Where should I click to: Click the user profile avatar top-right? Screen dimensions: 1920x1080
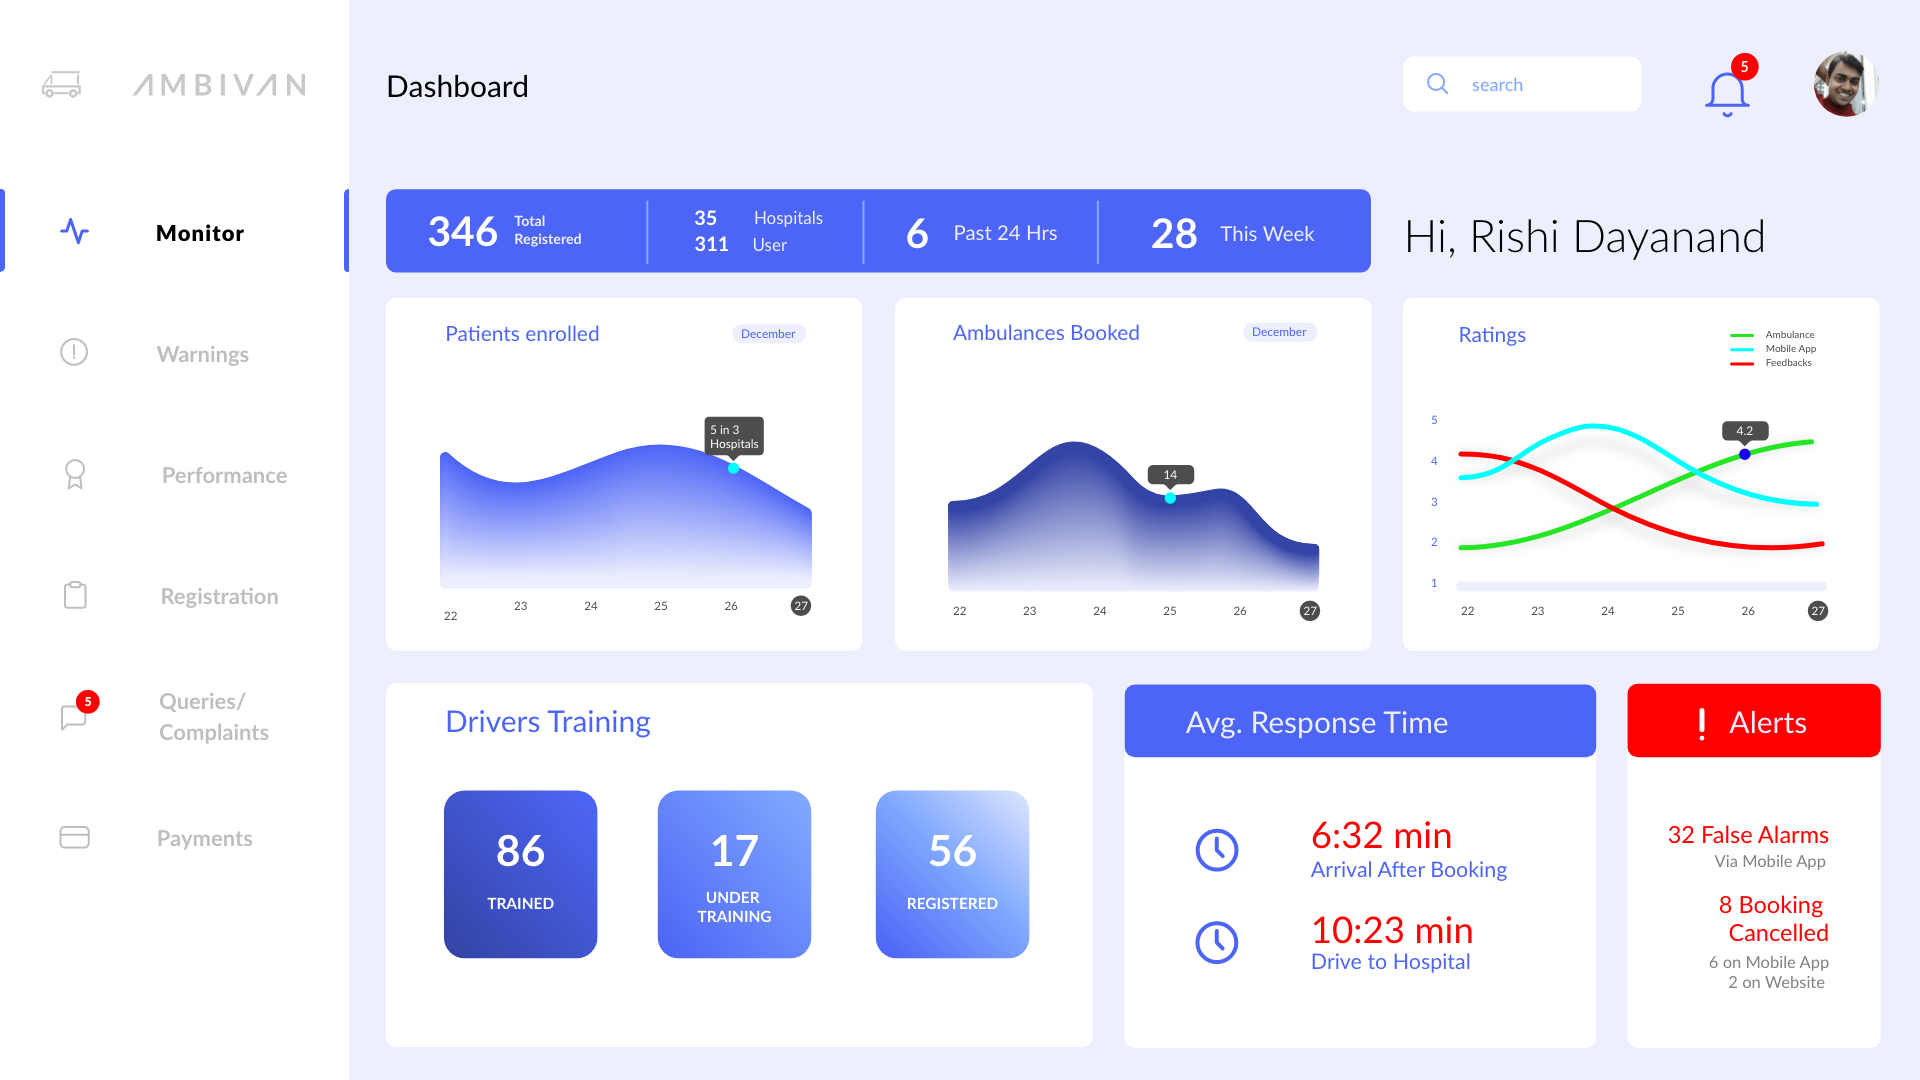pyautogui.click(x=1846, y=82)
